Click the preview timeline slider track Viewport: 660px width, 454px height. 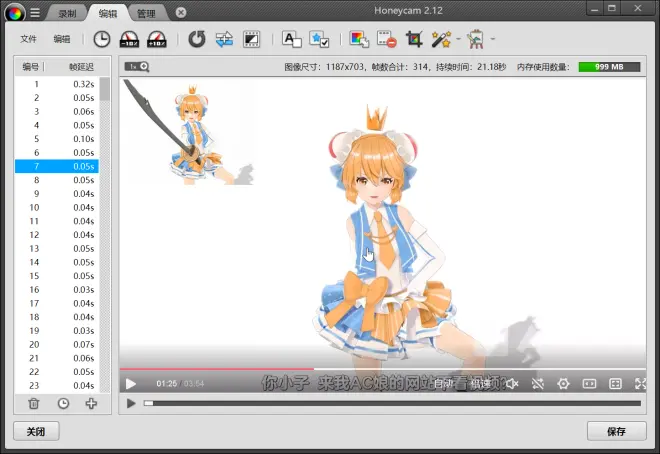click(x=392, y=403)
